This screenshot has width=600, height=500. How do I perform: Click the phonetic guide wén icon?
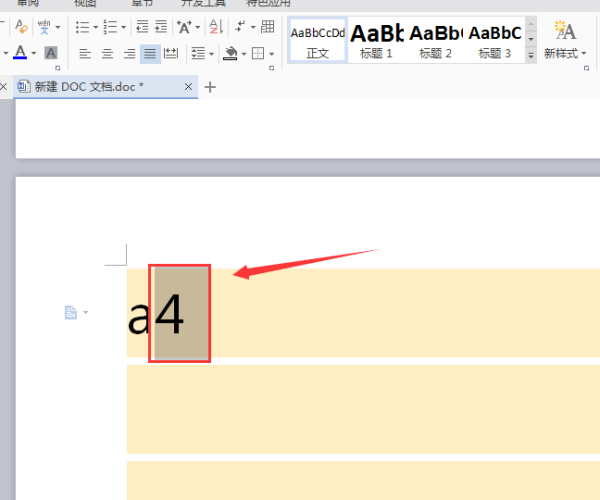point(44,27)
